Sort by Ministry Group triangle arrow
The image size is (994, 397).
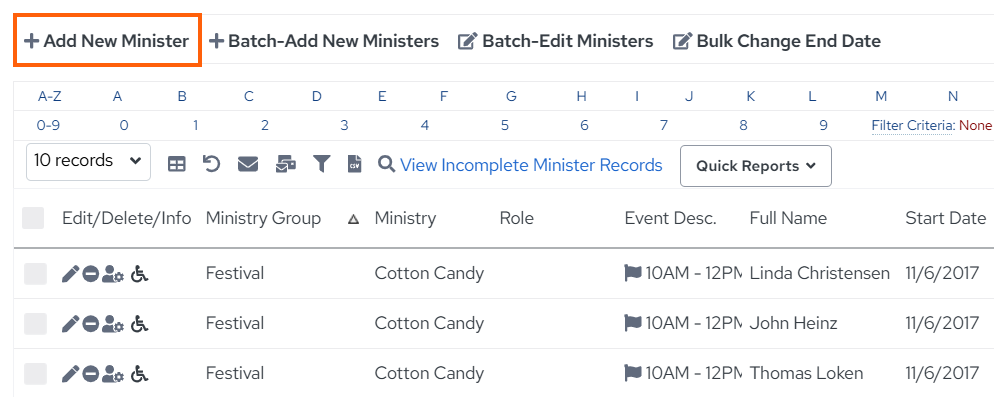point(354,219)
